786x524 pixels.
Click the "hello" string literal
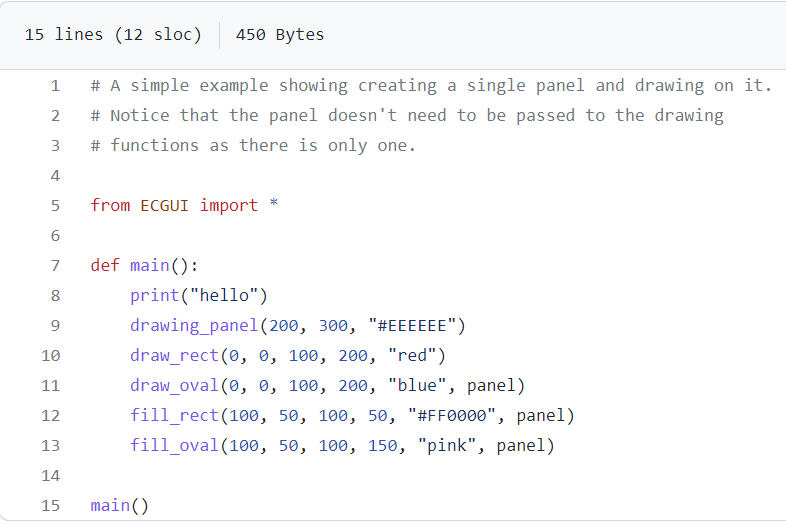pyautogui.click(x=224, y=296)
